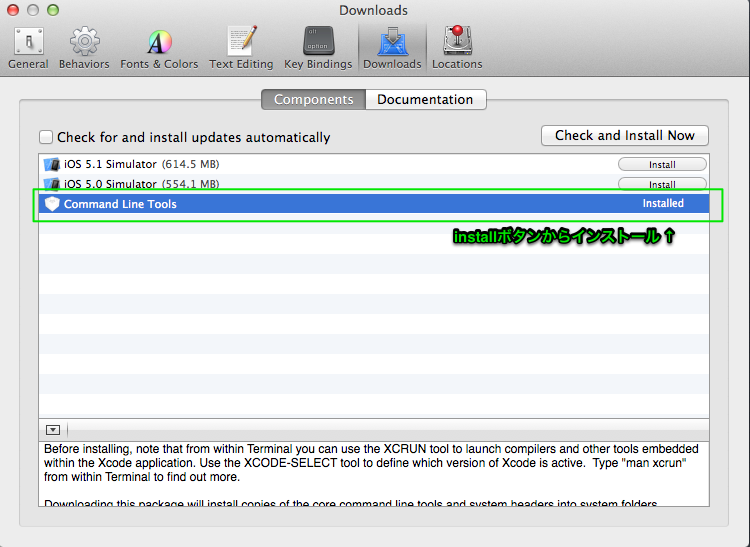This screenshot has width=750, height=547.
Task: Close the Downloads window with red button
Action: pos(13,10)
